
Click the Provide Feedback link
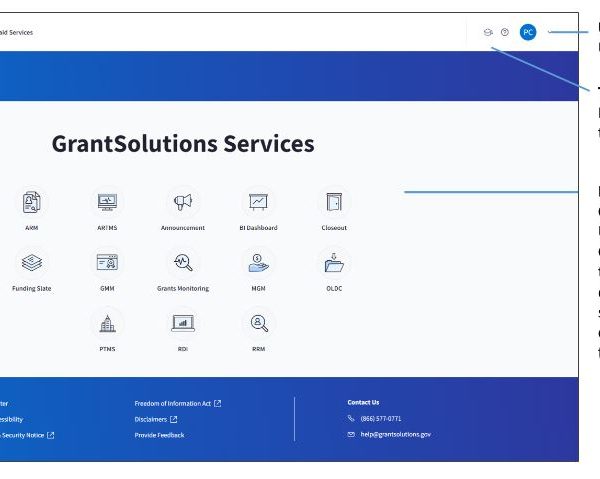(x=159, y=435)
